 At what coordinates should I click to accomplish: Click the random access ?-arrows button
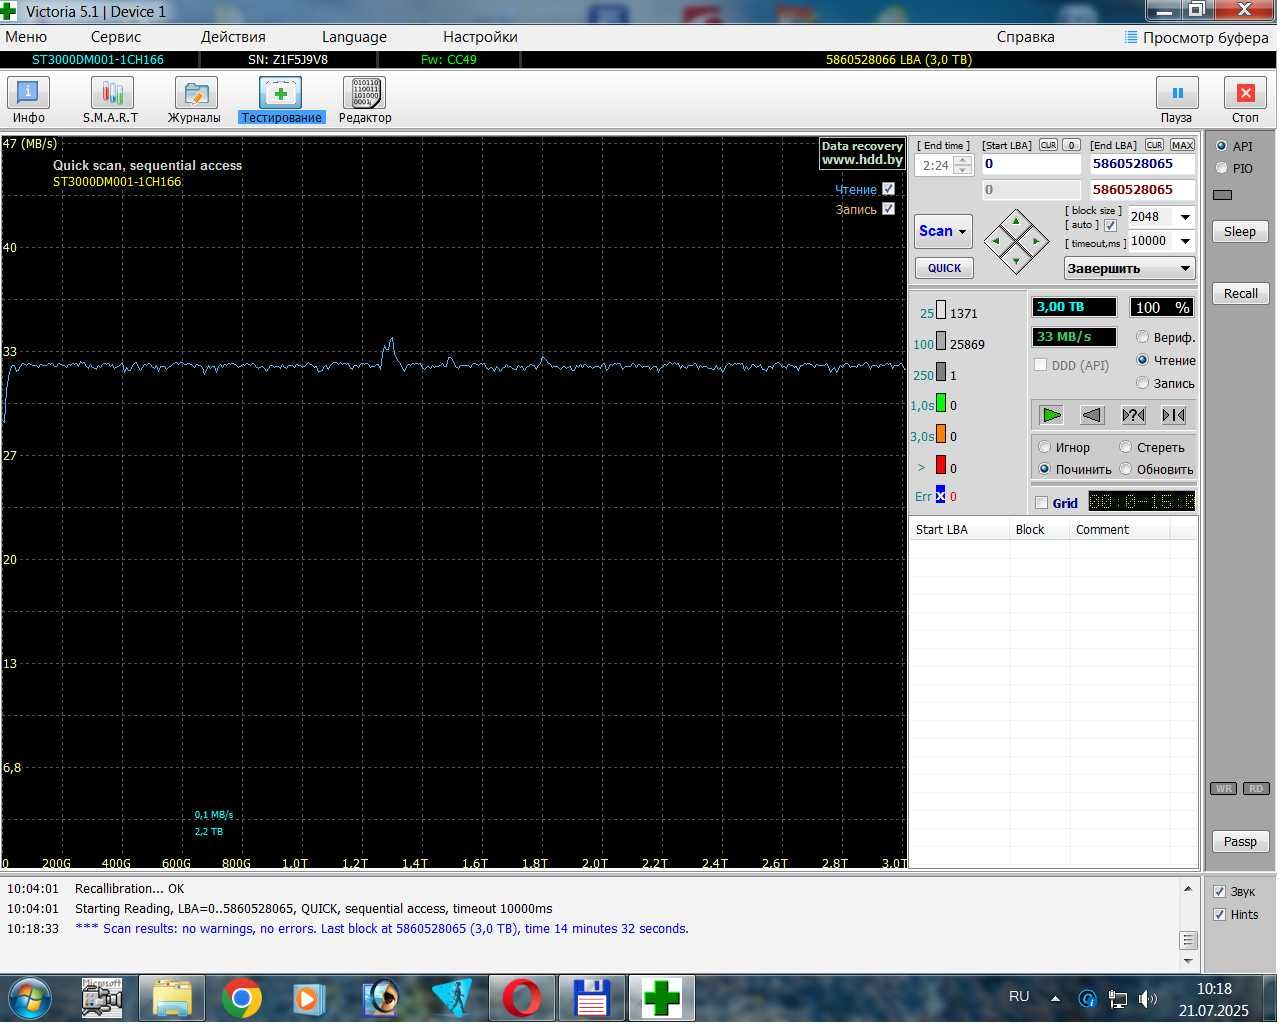click(x=1133, y=415)
